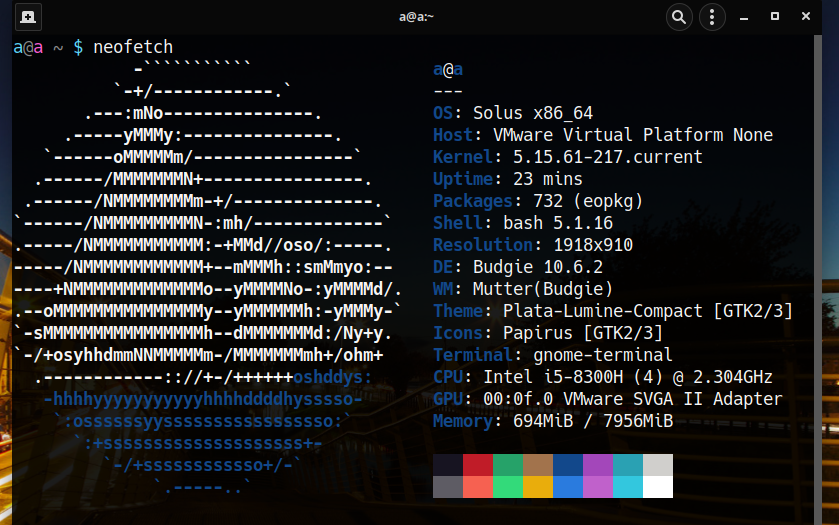The height and width of the screenshot is (525, 839).
Task: Click the 'WM: Mutter(Budgie)' line
Action: (x=523, y=289)
